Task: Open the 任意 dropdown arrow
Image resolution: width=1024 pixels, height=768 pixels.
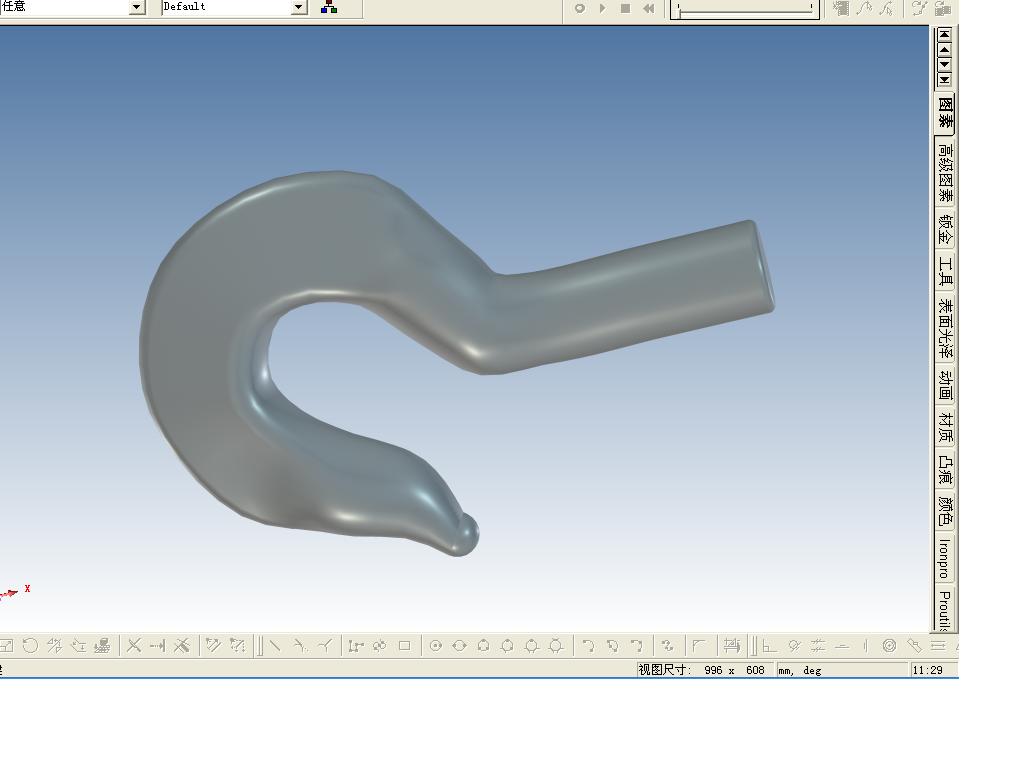Action: coord(136,7)
